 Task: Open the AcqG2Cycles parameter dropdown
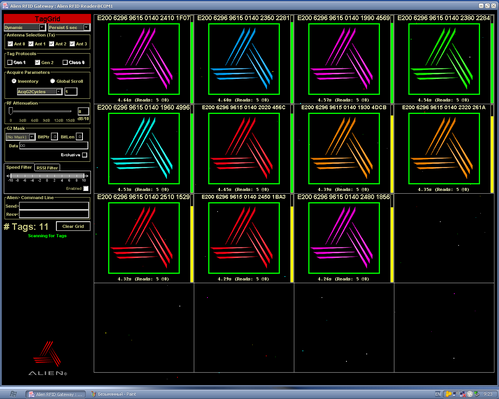(40, 91)
